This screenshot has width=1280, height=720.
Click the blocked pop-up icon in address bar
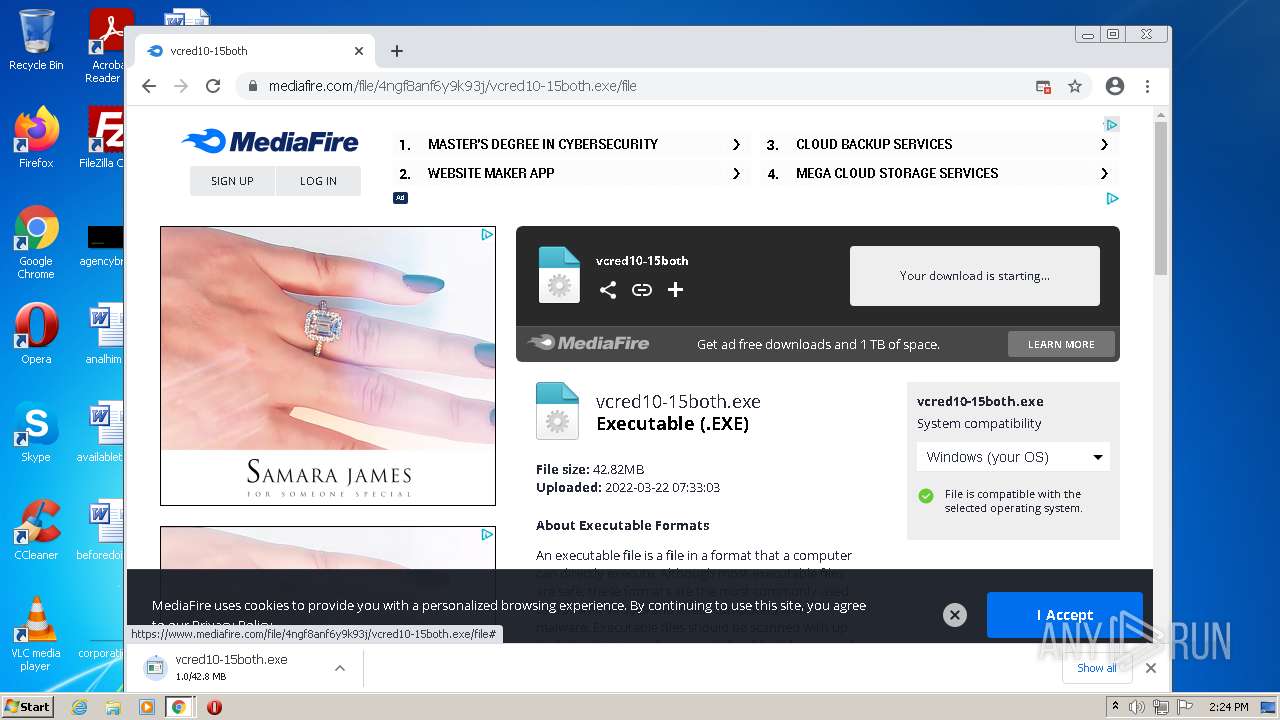point(1043,87)
